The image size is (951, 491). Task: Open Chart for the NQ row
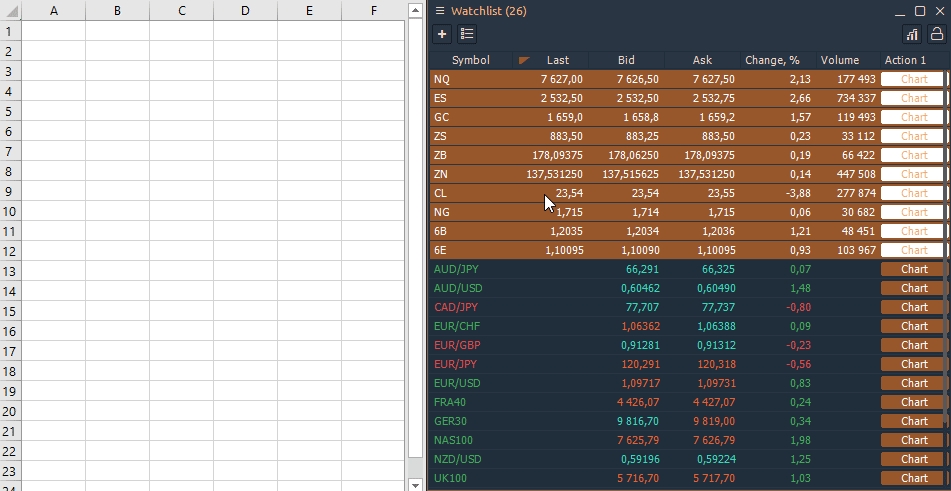pyautogui.click(x=914, y=79)
